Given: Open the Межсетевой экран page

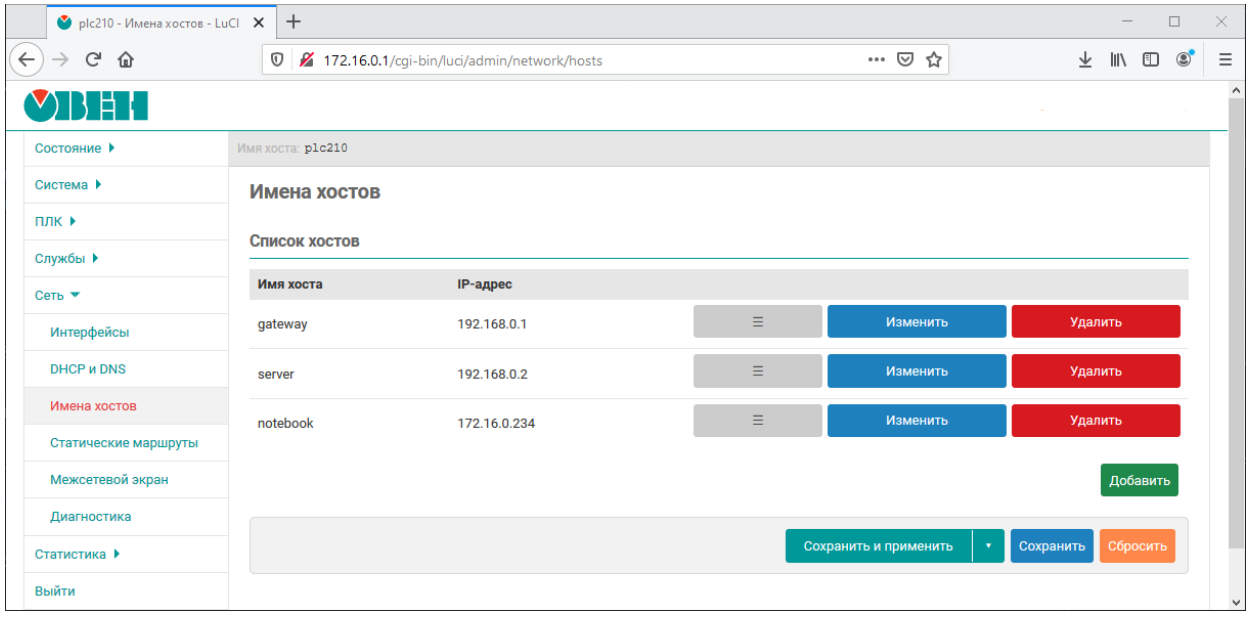Looking at the screenshot, I should pyautogui.click(x=109, y=480).
